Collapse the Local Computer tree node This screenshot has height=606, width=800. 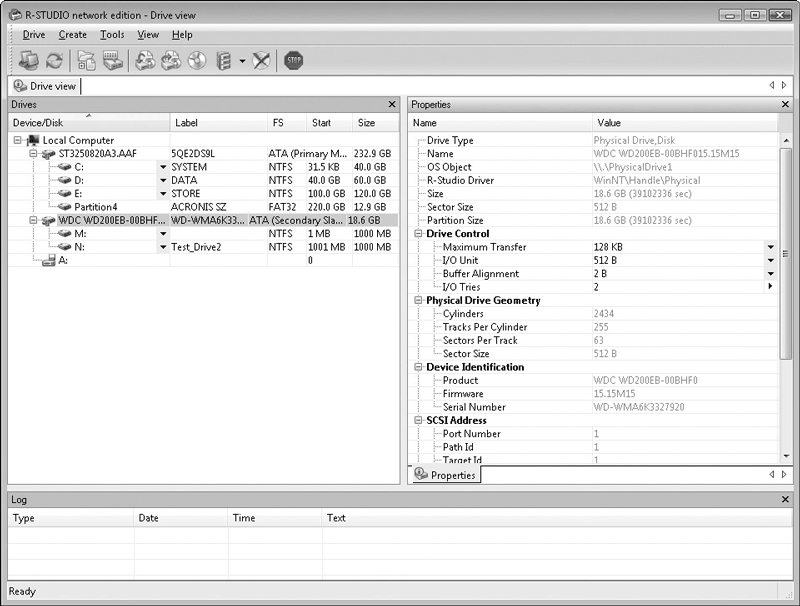pyautogui.click(x=18, y=140)
